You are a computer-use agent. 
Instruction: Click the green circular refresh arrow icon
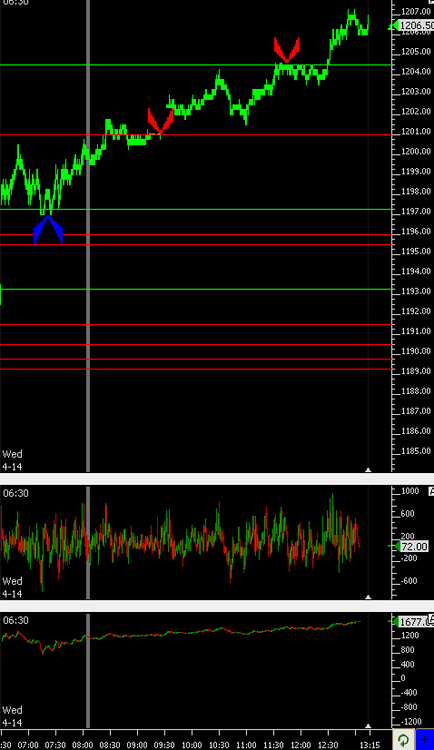click(403, 740)
